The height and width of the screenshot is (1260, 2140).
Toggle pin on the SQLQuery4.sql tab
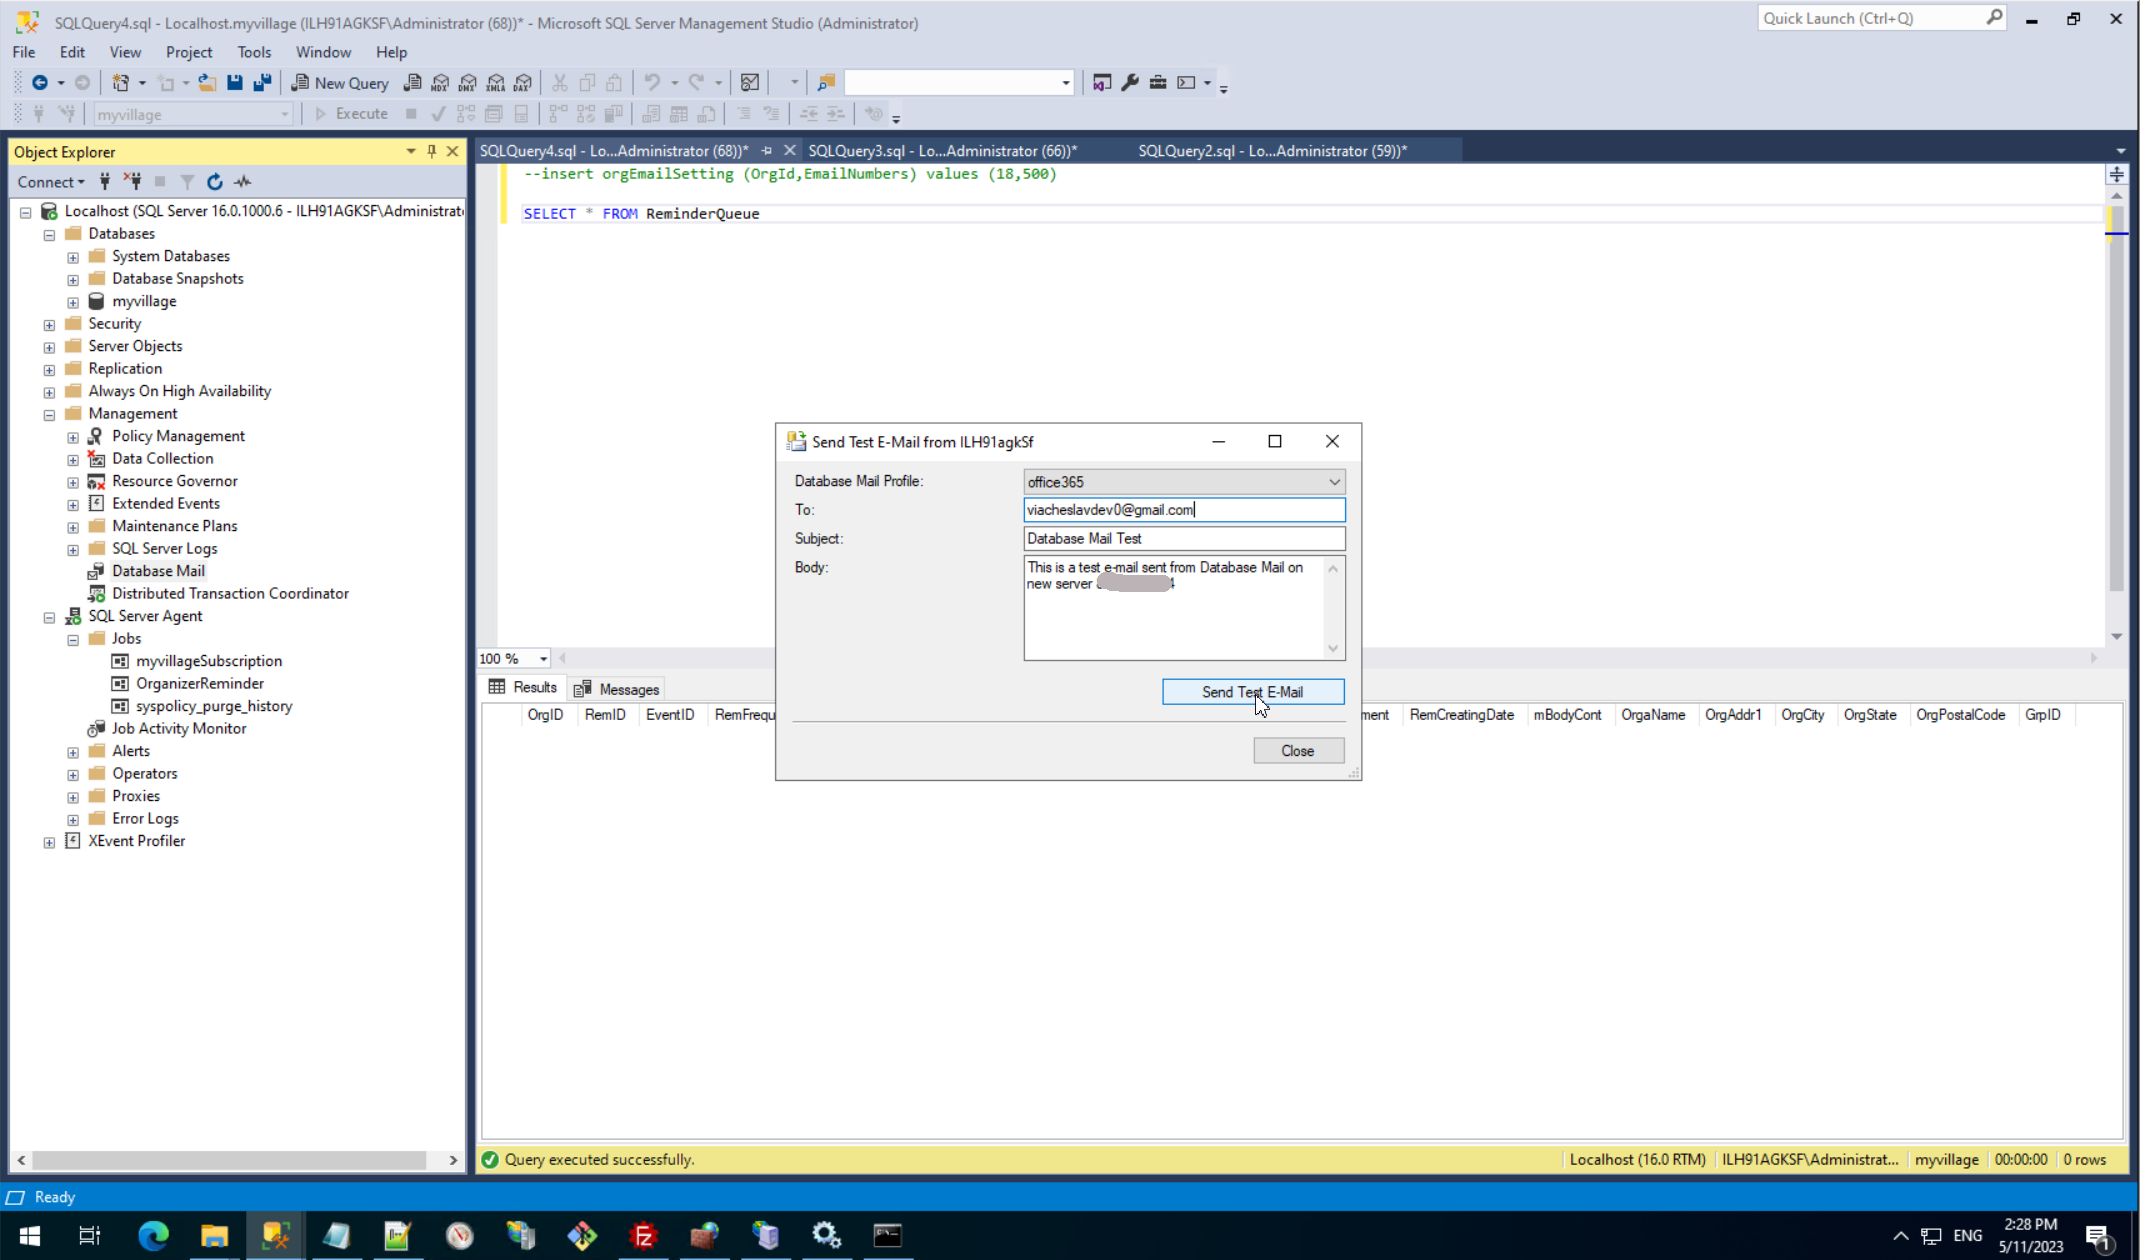pyautogui.click(x=767, y=151)
